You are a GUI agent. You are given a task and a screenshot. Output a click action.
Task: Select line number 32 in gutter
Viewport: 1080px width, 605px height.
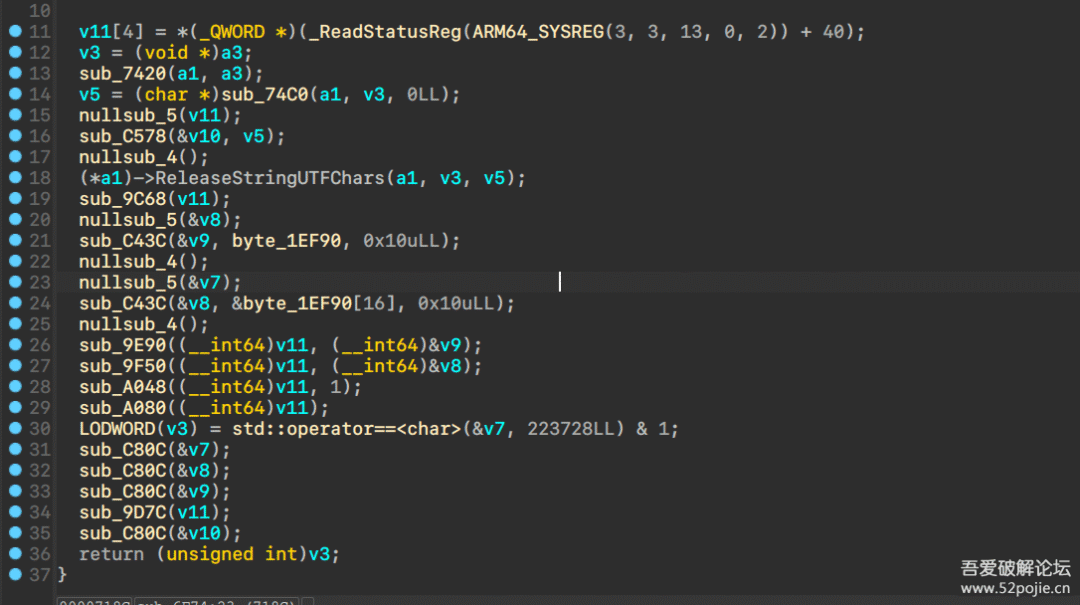pyautogui.click(x=40, y=471)
